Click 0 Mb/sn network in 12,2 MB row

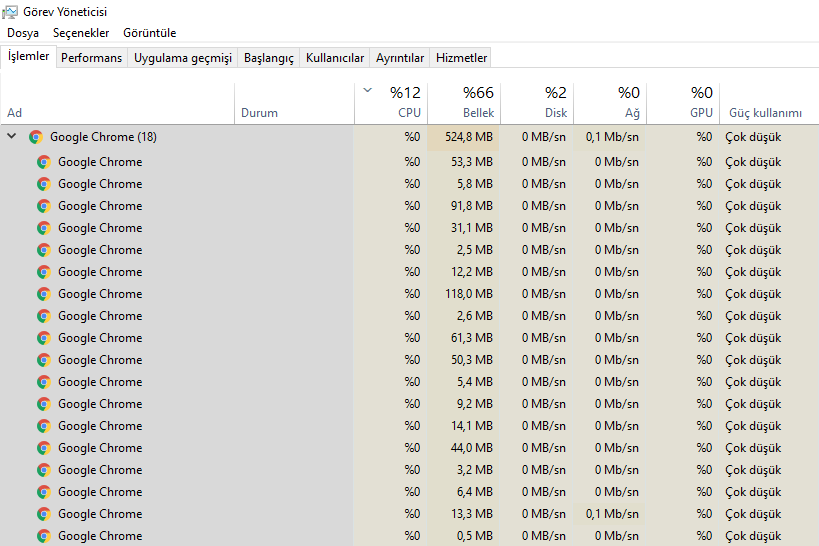coord(617,272)
